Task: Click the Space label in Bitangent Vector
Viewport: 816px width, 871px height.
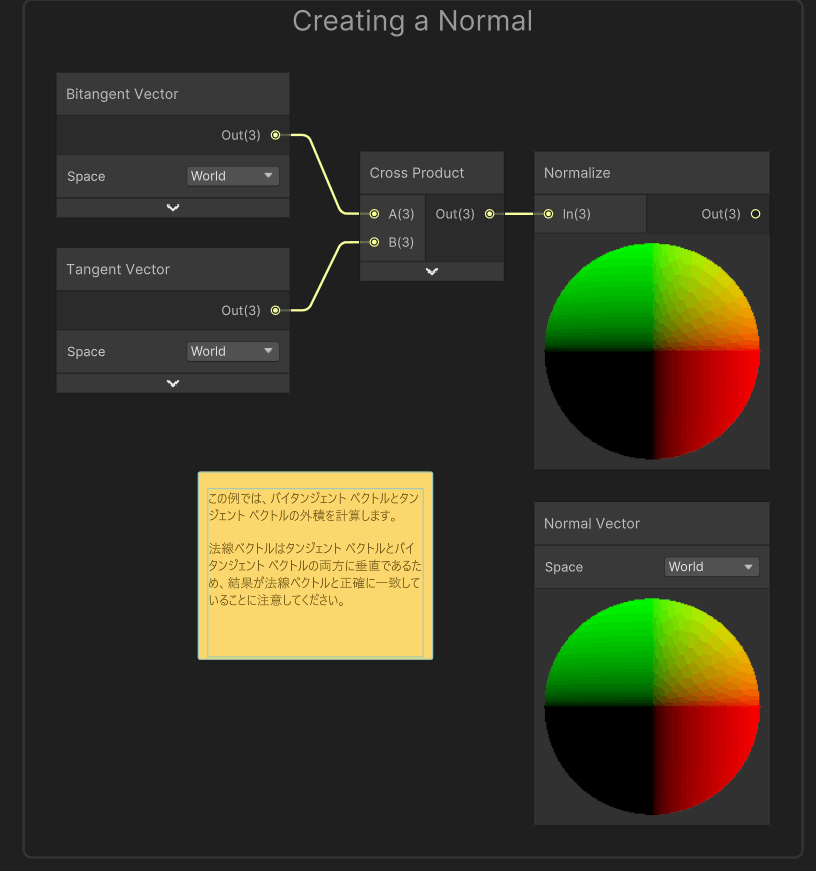Action: 86,176
